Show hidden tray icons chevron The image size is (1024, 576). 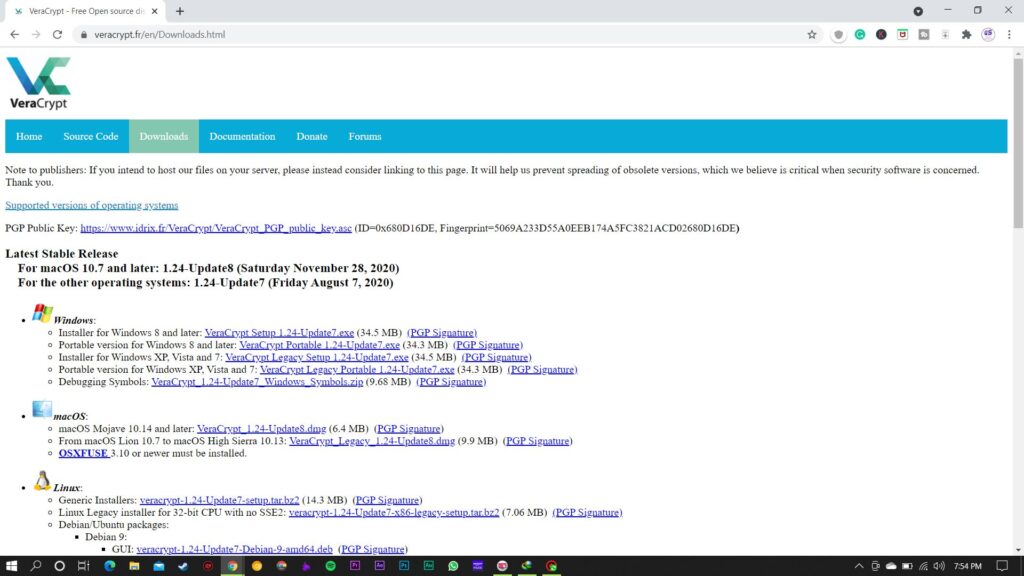pyautogui.click(x=859, y=566)
